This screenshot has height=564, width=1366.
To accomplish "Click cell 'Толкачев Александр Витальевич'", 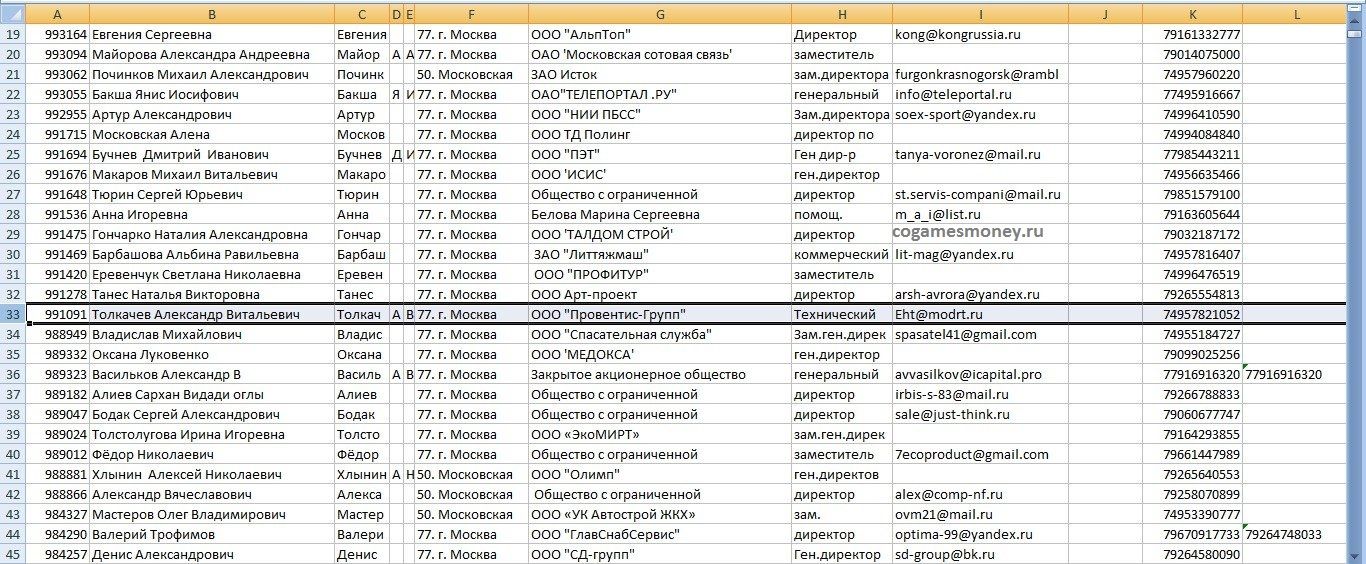I will click(212, 314).
